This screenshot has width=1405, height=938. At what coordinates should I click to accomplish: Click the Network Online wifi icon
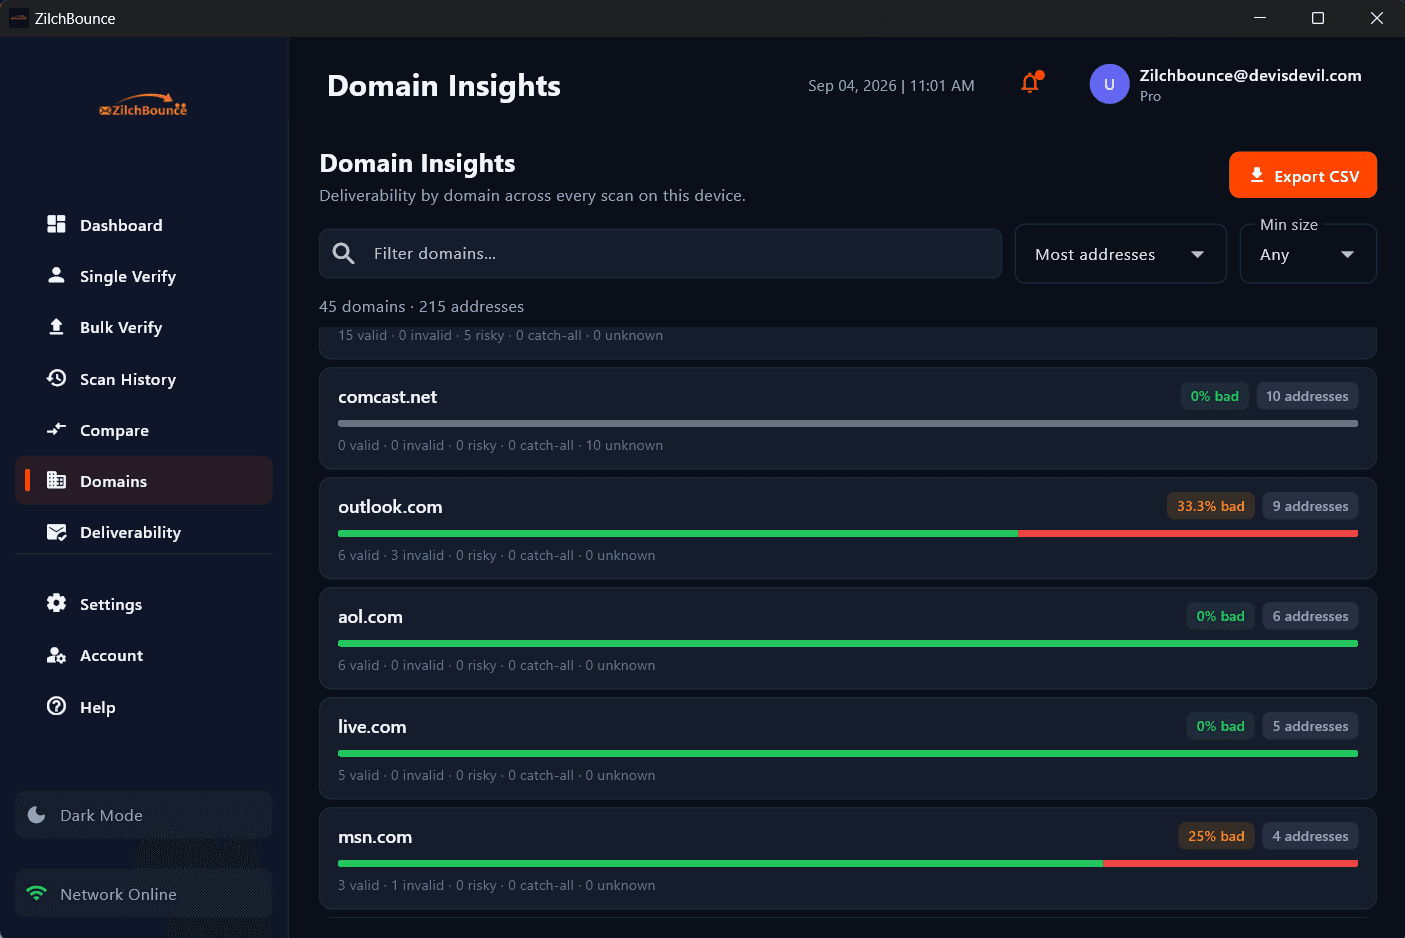tap(37, 893)
